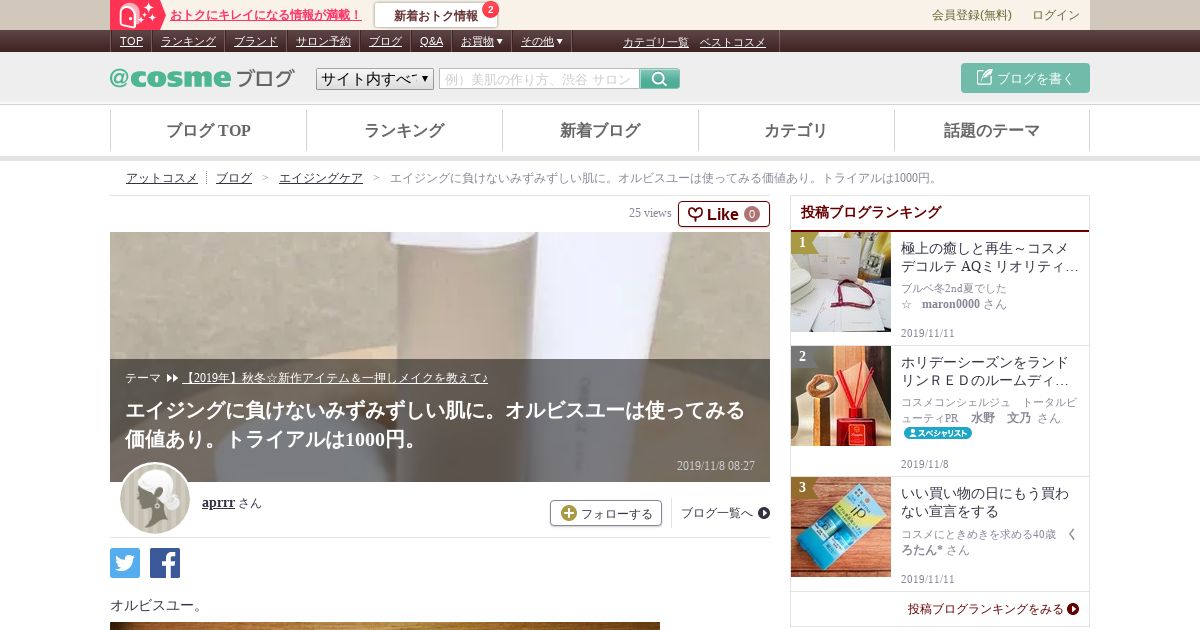Open 投稿ブログランキングをみる link

pyautogui.click(x=993, y=608)
